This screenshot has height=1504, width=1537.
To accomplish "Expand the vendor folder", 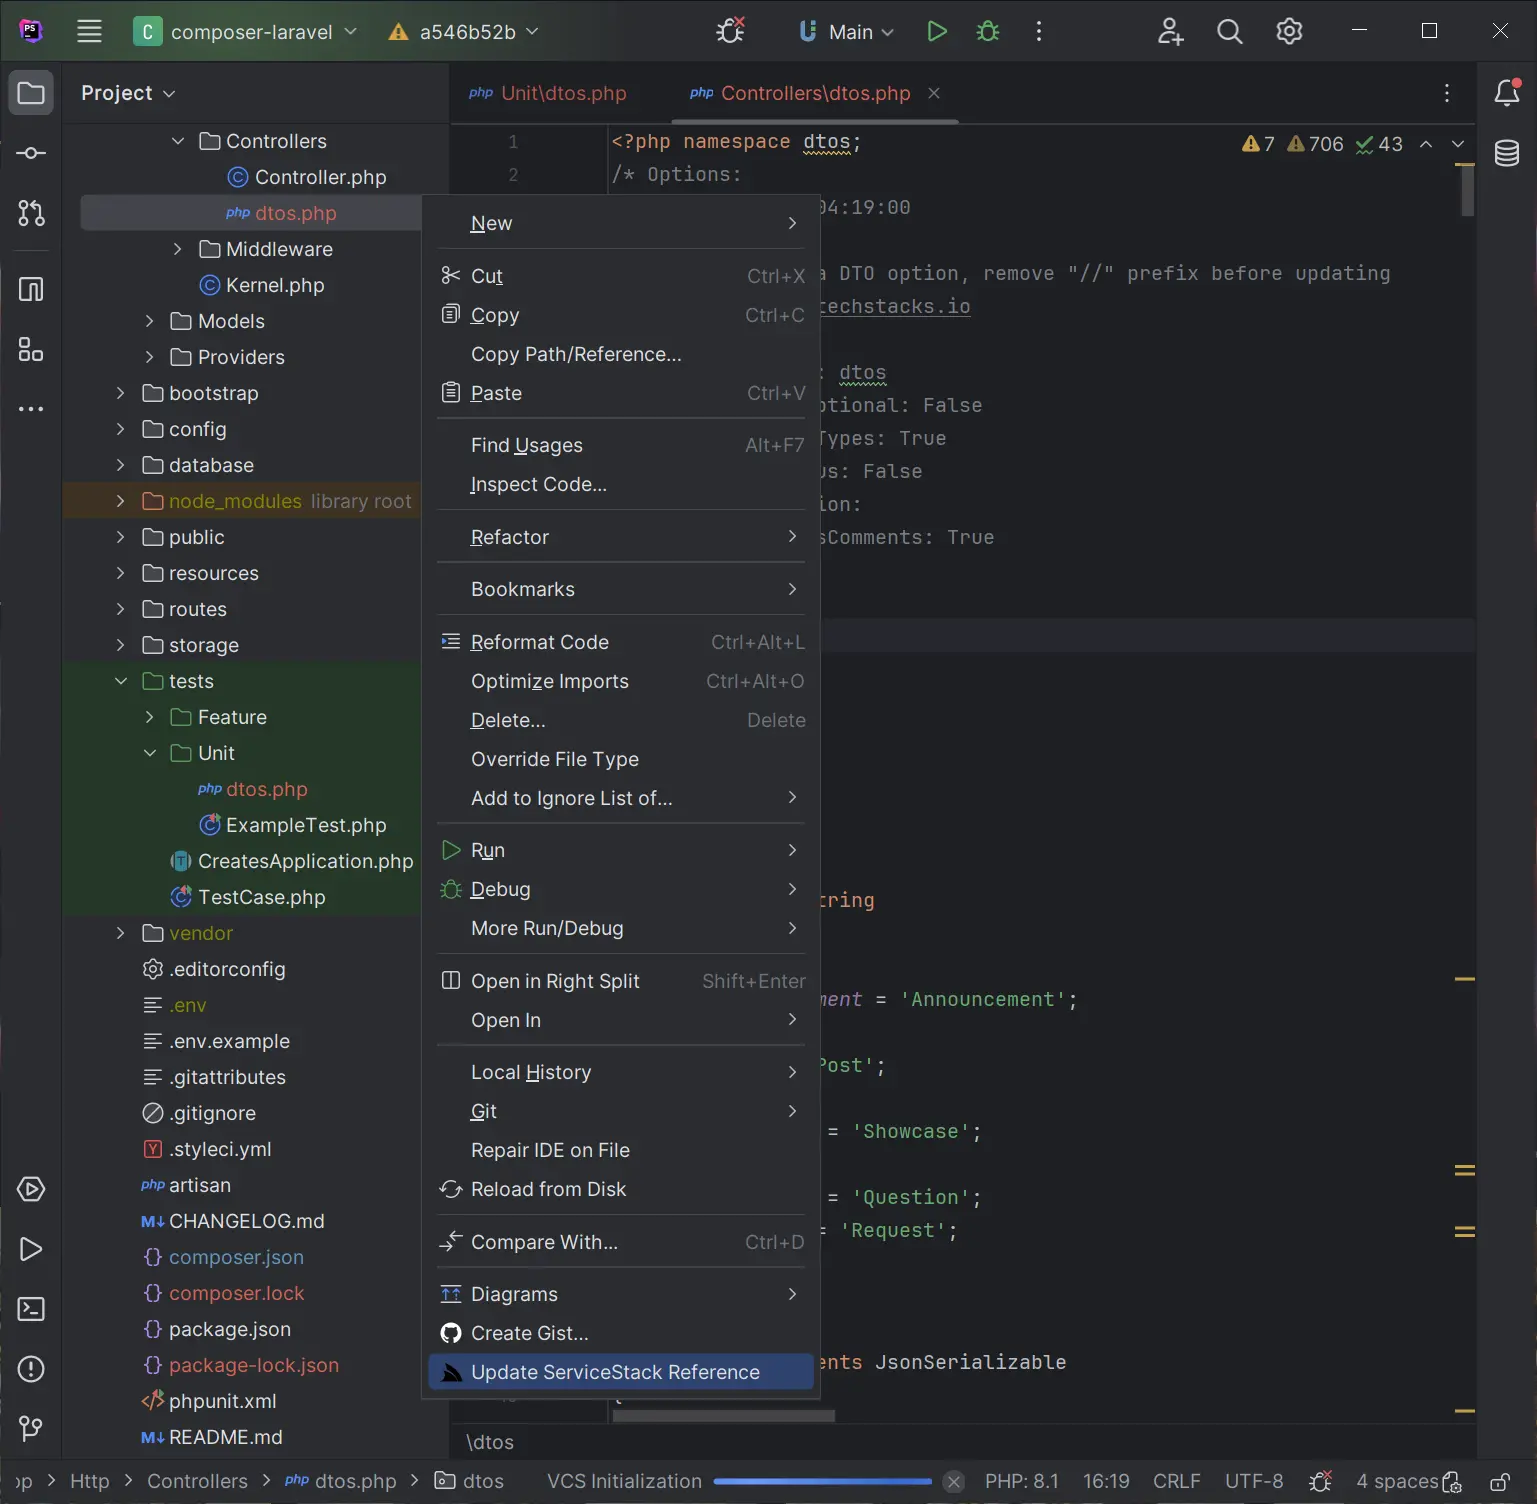I will [x=121, y=933].
